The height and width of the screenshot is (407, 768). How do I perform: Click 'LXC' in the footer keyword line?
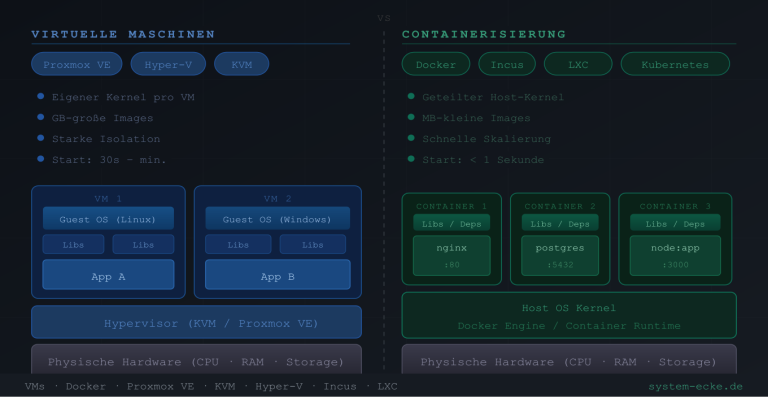click(387, 386)
